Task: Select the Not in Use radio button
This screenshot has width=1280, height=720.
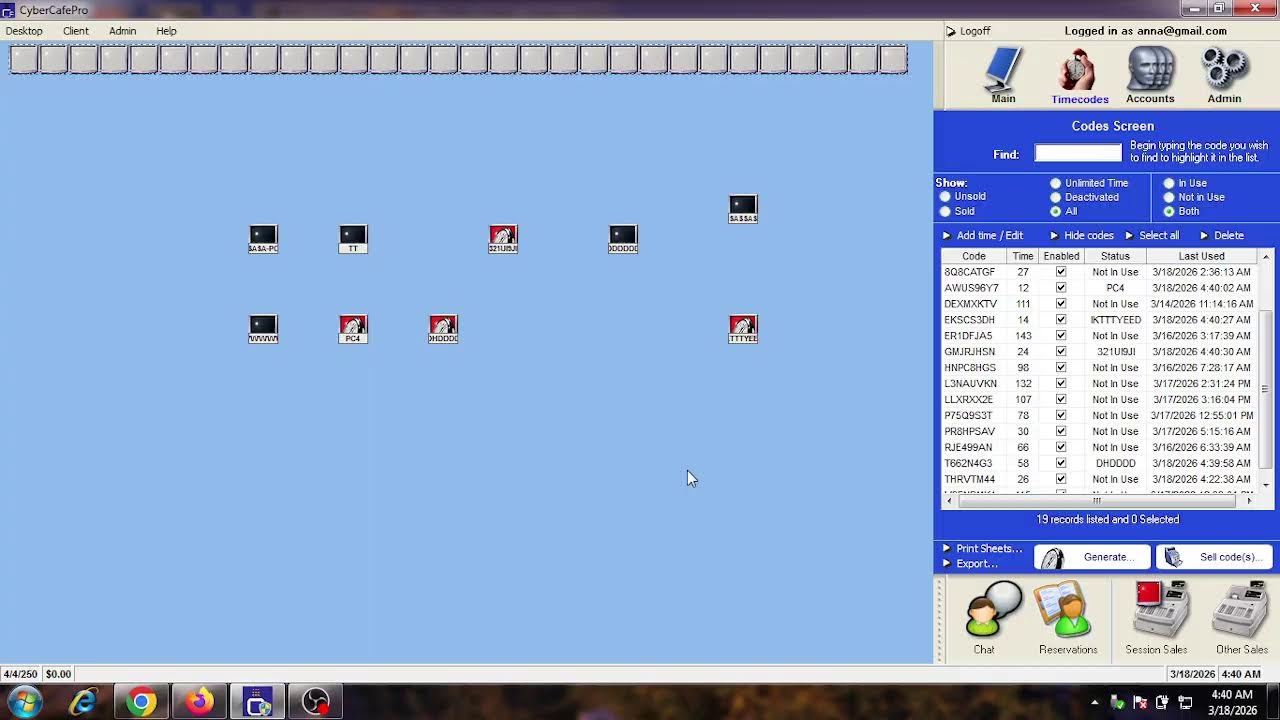Action: (x=1168, y=197)
